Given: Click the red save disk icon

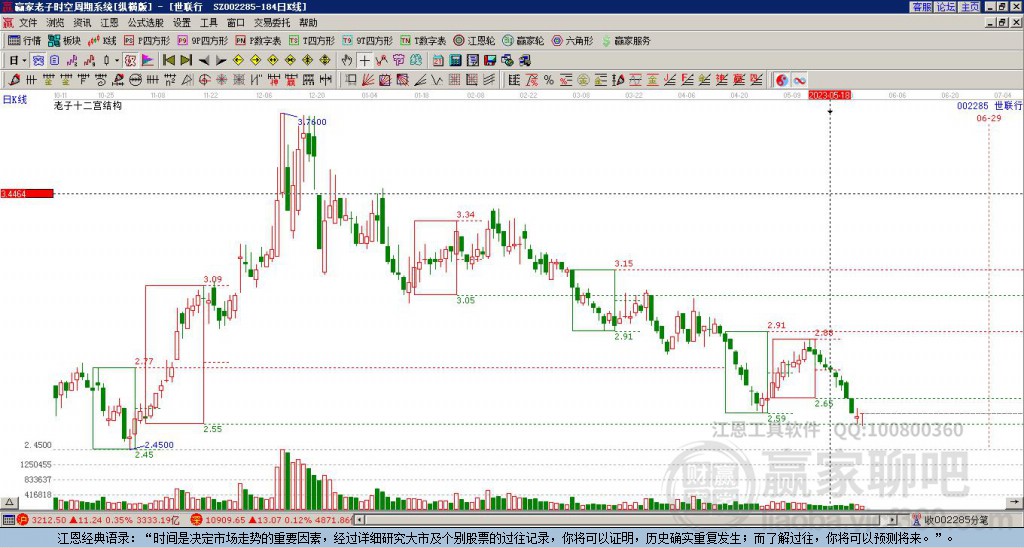Looking at the screenshot, I should [x=490, y=60].
